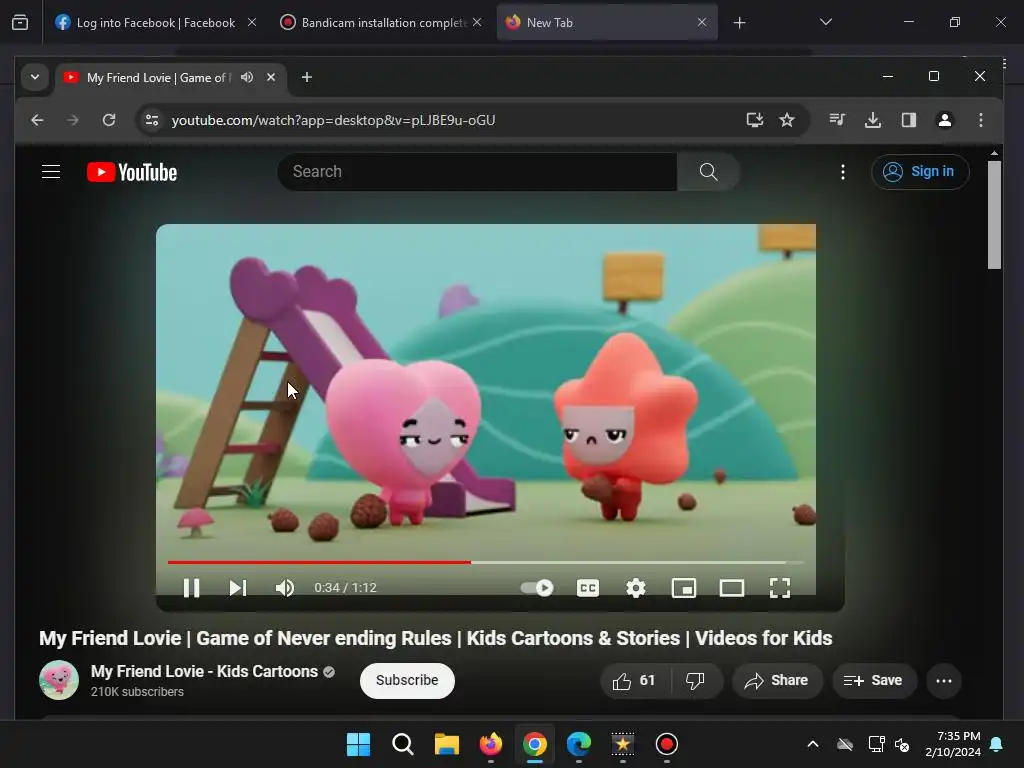List all Firefox tabs dropdown
Screen dimensions: 1024x768
pos(825,23)
